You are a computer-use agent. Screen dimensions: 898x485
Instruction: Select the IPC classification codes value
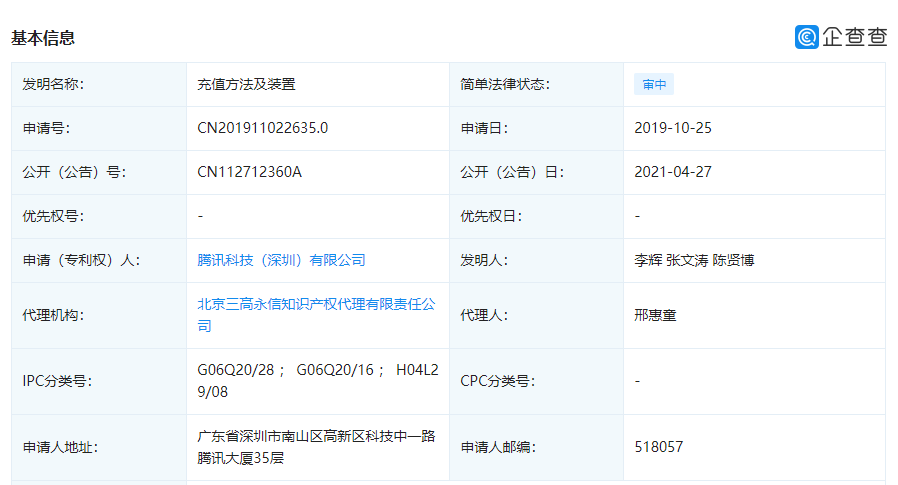(315, 380)
